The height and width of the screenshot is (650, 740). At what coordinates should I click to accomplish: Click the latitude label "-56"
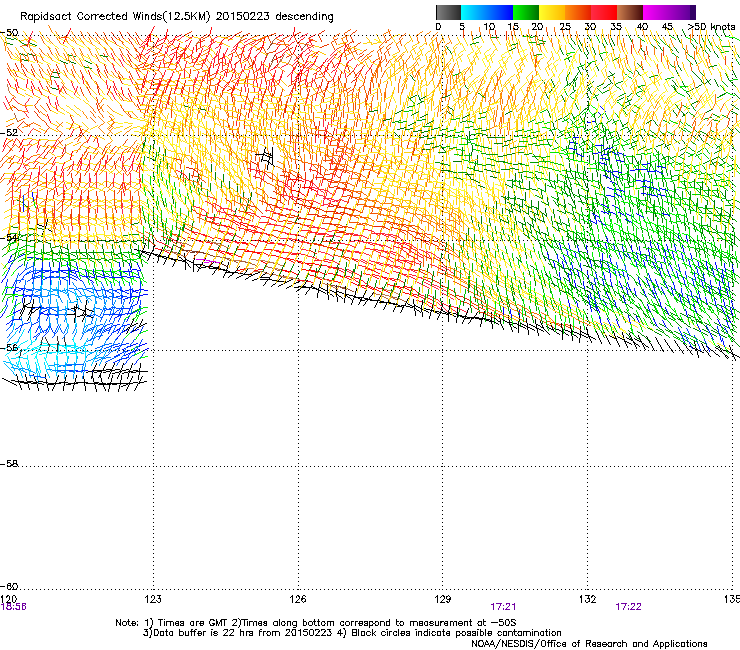pyautogui.click(x=9, y=348)
